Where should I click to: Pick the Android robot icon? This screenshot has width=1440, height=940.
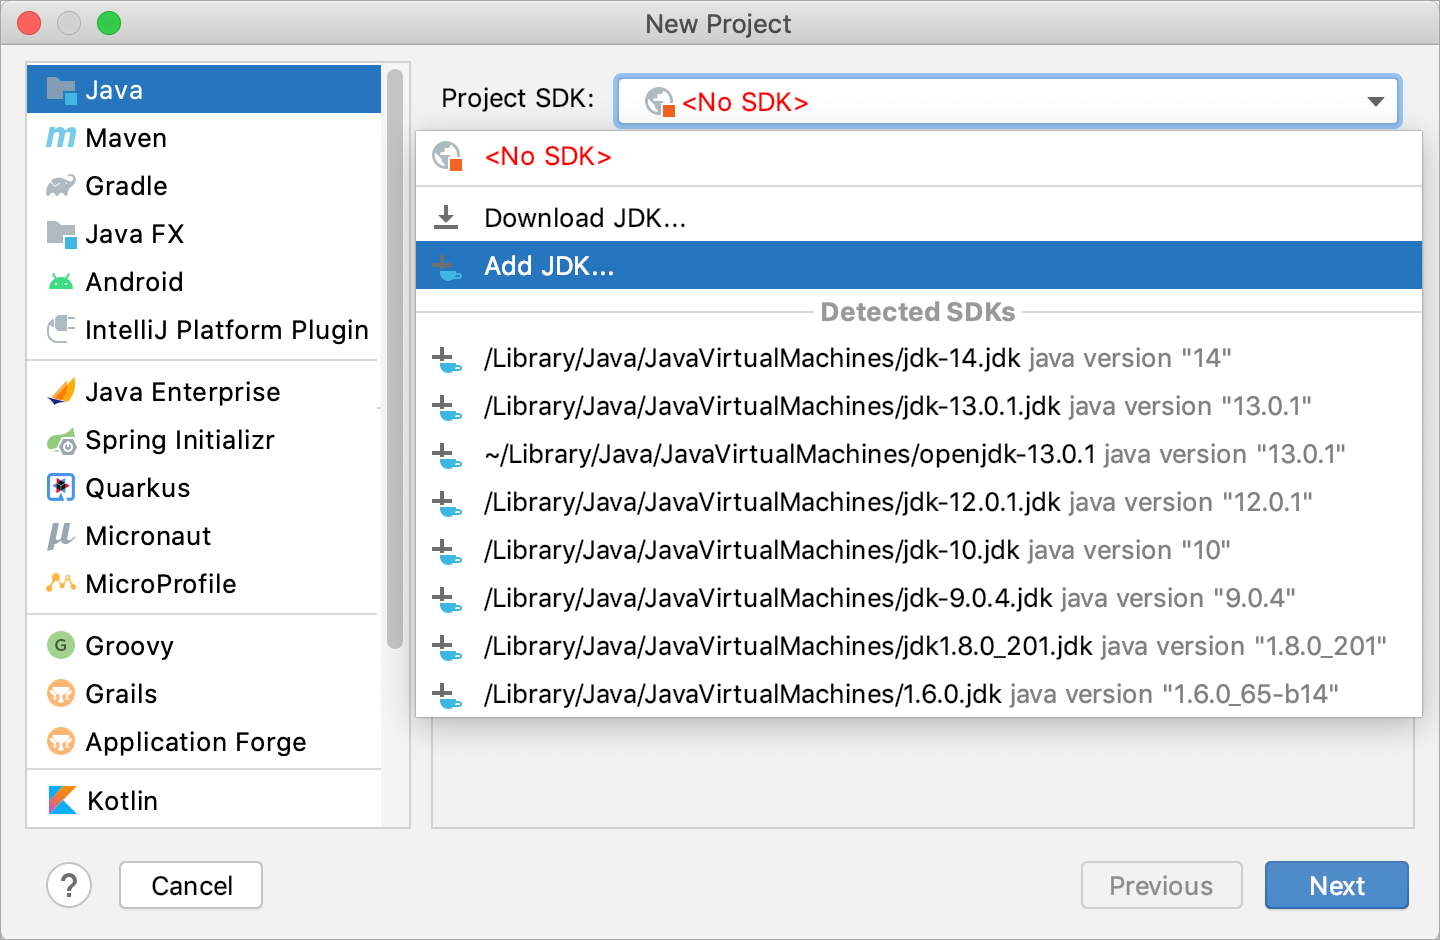(61, 282)
